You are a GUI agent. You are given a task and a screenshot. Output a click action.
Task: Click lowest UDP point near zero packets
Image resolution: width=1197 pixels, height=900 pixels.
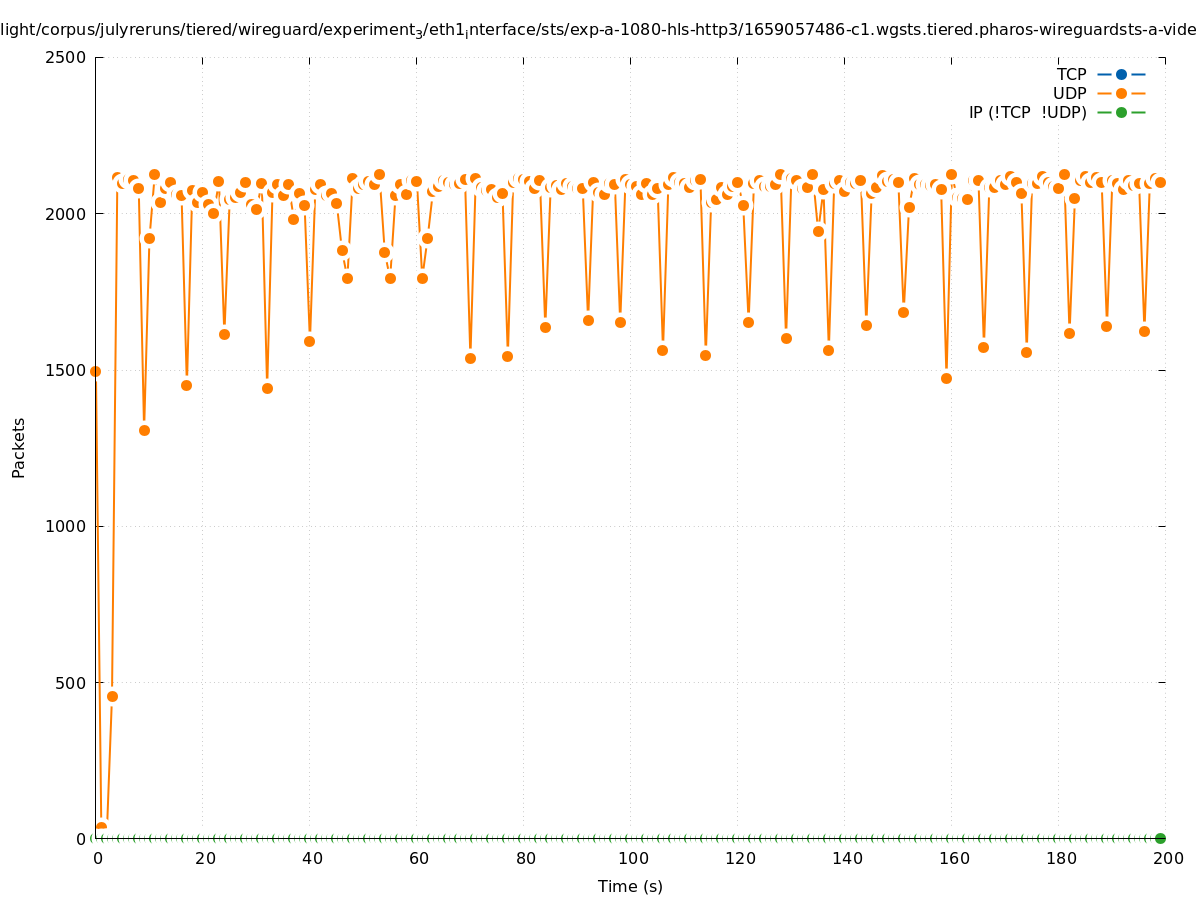(101, 827)
